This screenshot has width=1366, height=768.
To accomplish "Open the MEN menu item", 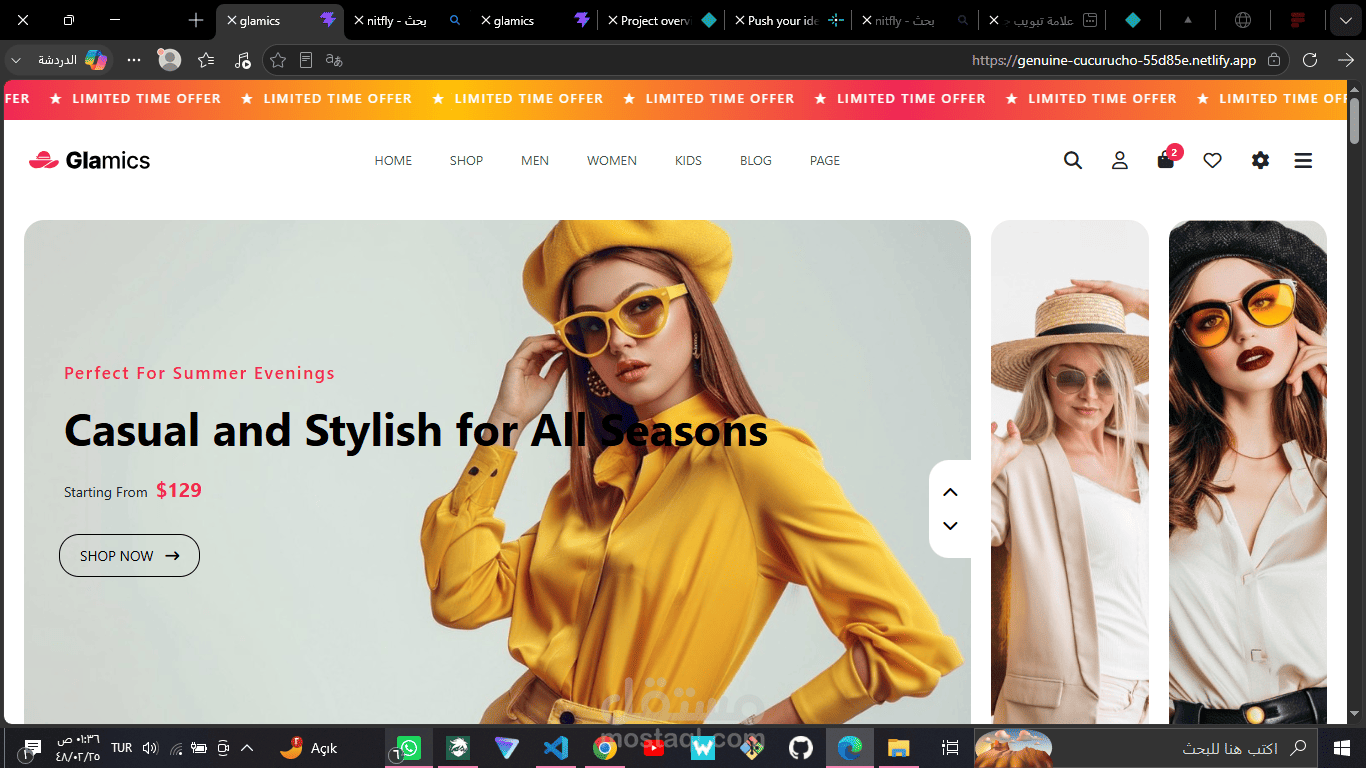I will pos(535,160).
